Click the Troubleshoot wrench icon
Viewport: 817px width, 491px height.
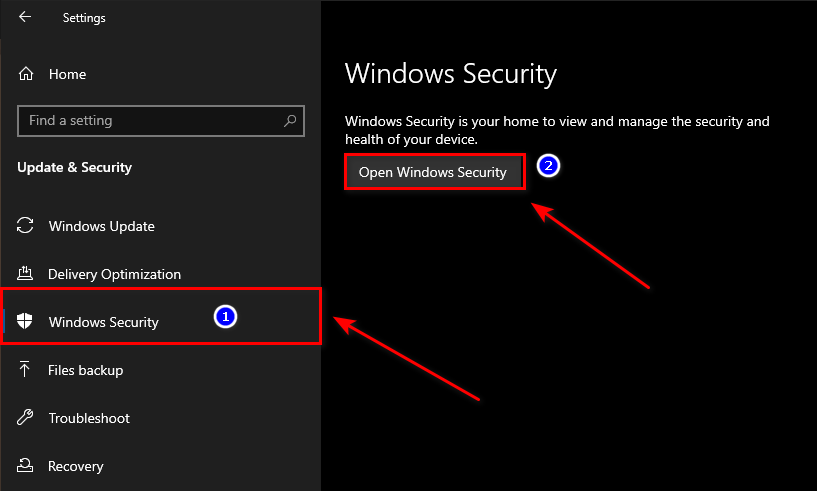click(27, 418)
